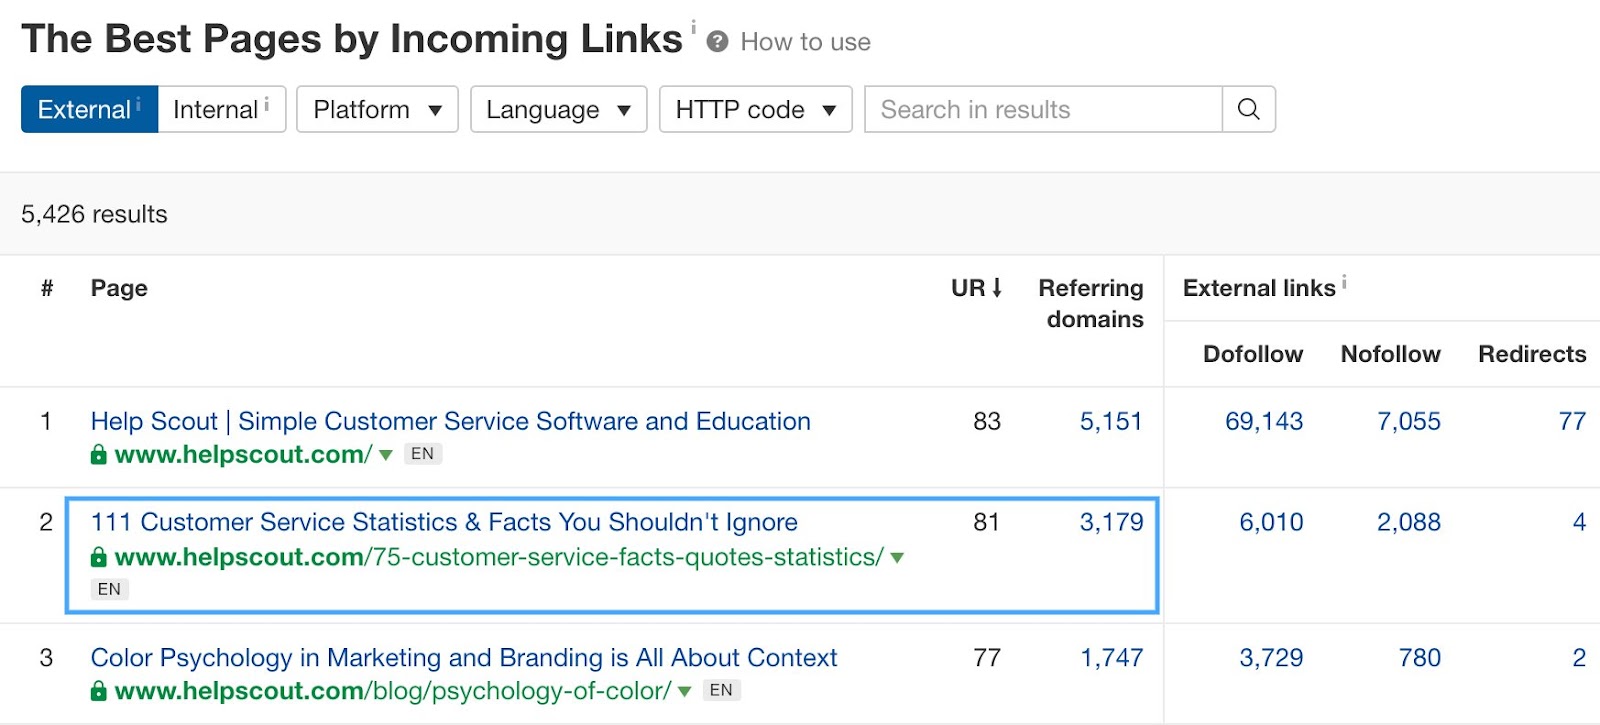Image resolution: width=1600 pixels, height=725 pixels.
Task: Open the HTTP code dropdown filter
Action: tap(755, 109)
